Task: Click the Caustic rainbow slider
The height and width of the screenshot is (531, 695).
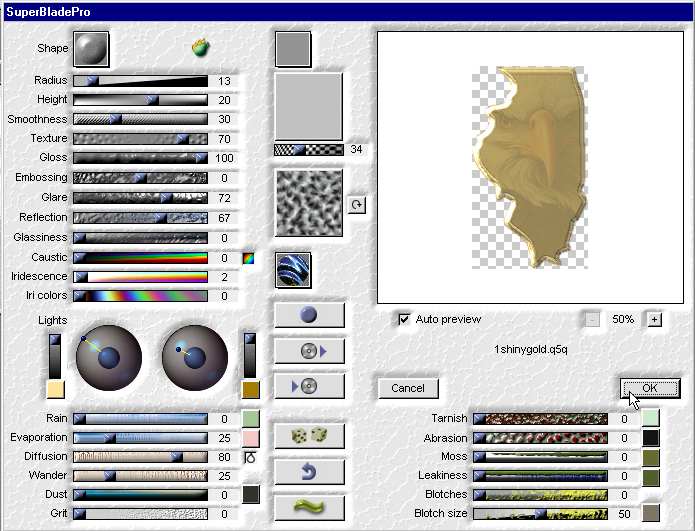Action: (x=140, y=258)
